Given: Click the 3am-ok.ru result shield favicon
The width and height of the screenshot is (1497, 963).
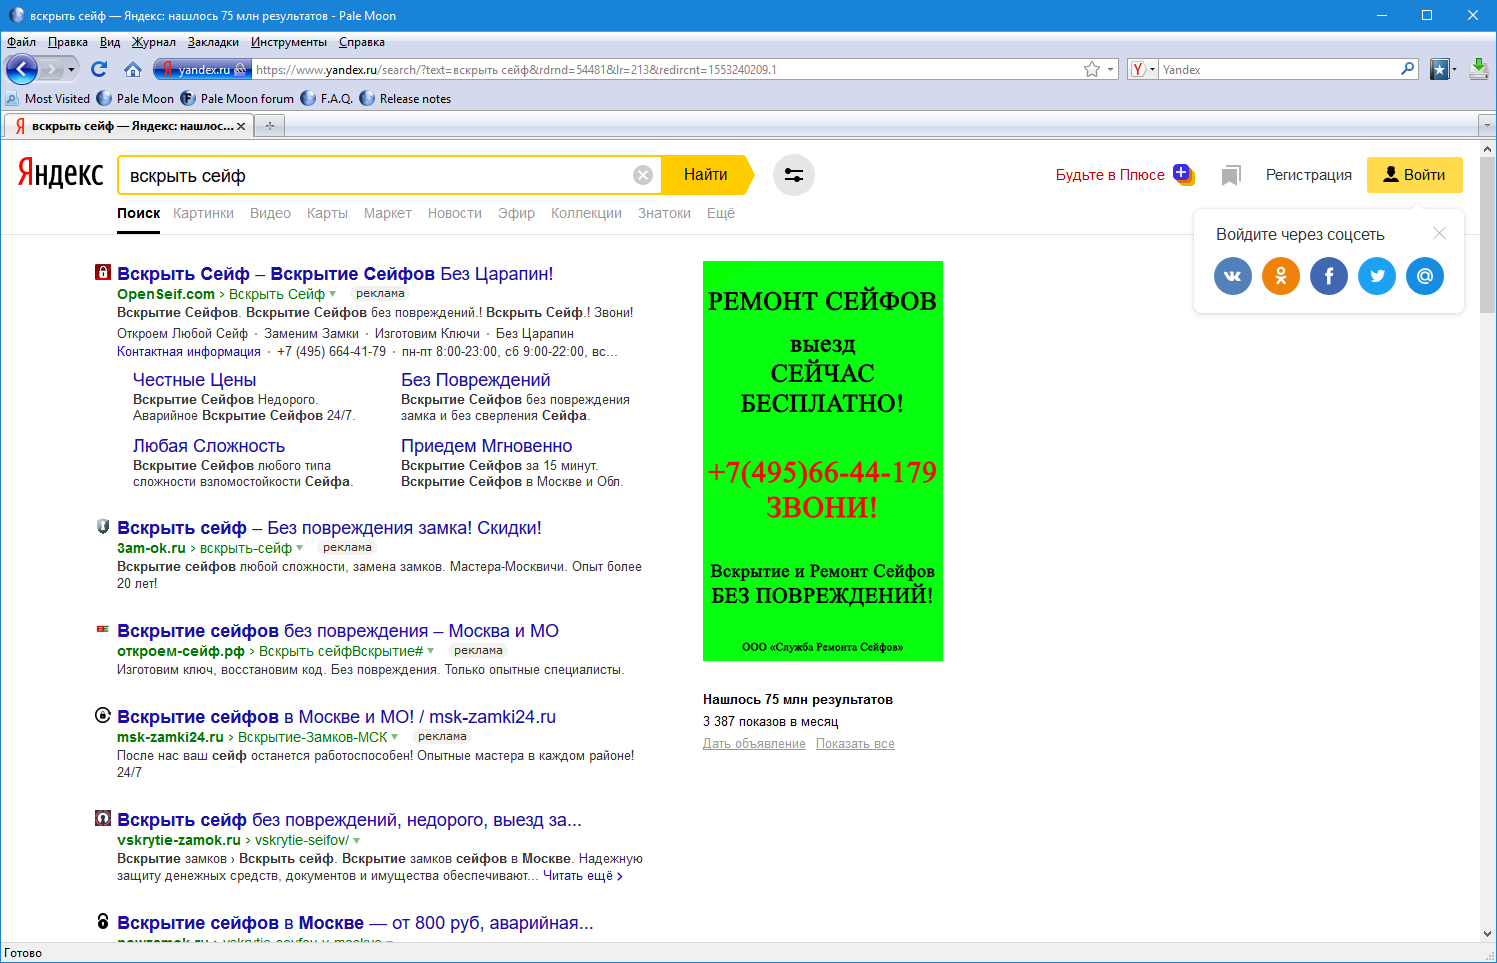Looking at the screenshot, I should tap(103, 526).
